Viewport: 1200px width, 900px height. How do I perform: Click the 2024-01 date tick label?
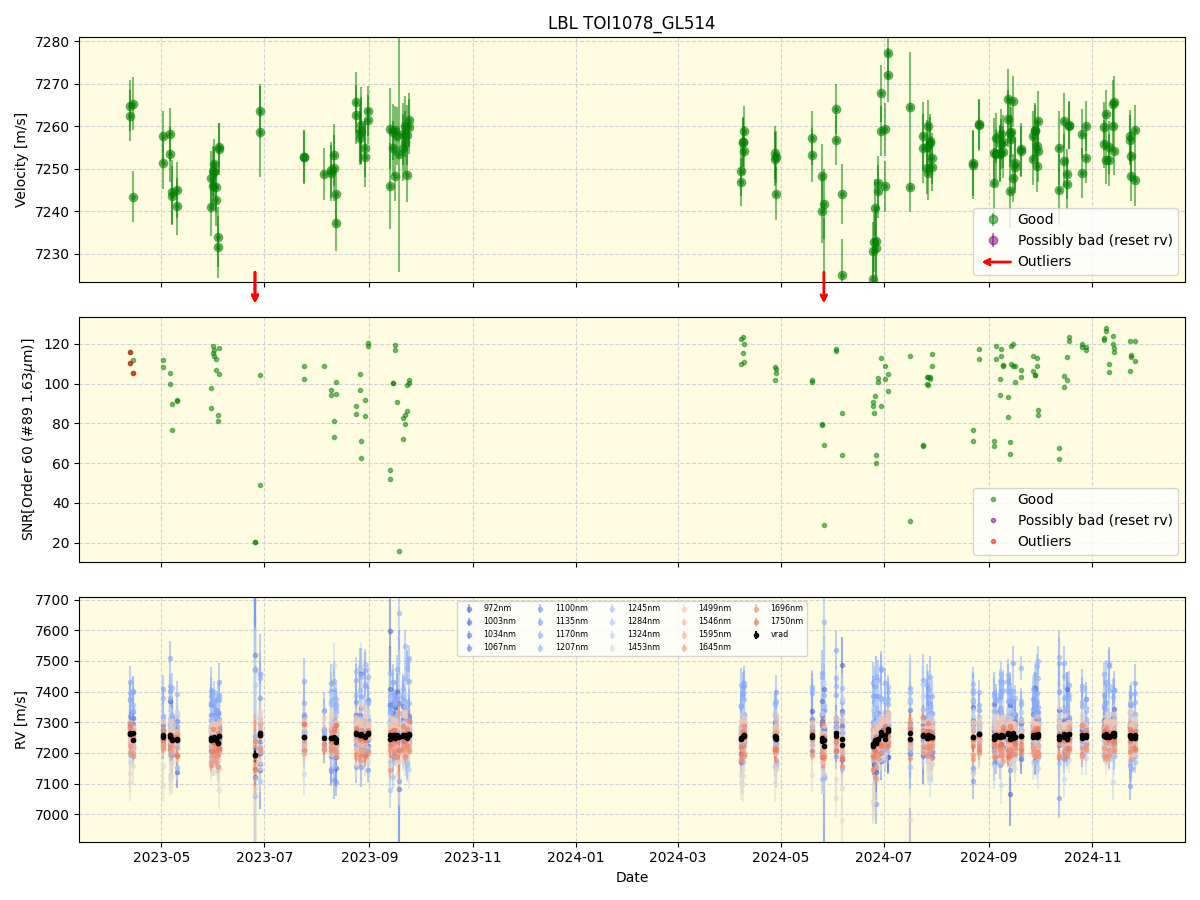[576, 857]
